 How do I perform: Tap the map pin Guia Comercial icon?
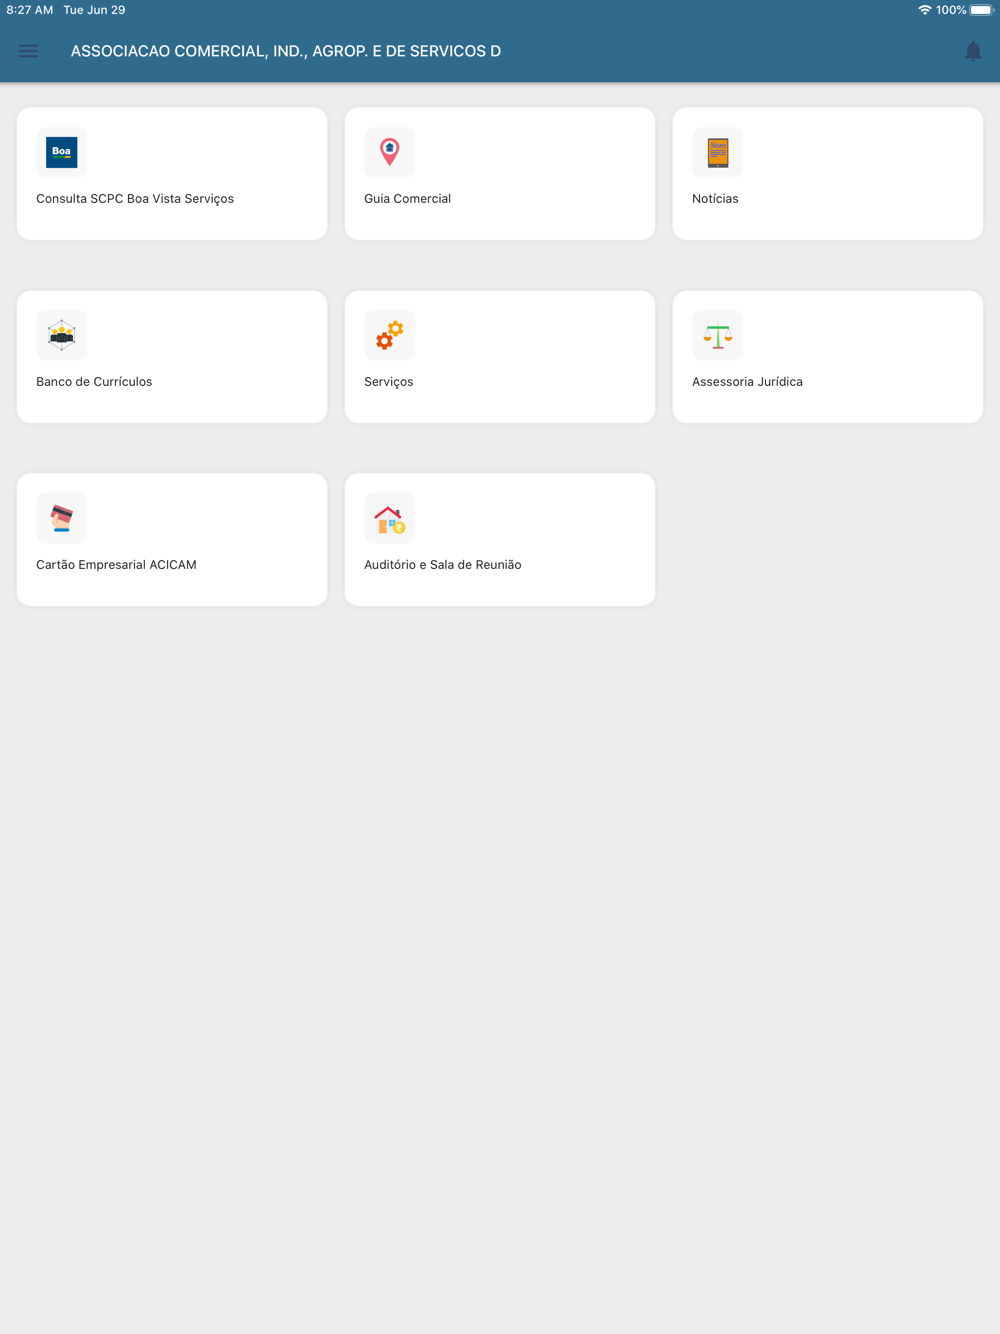click(389, 152)
